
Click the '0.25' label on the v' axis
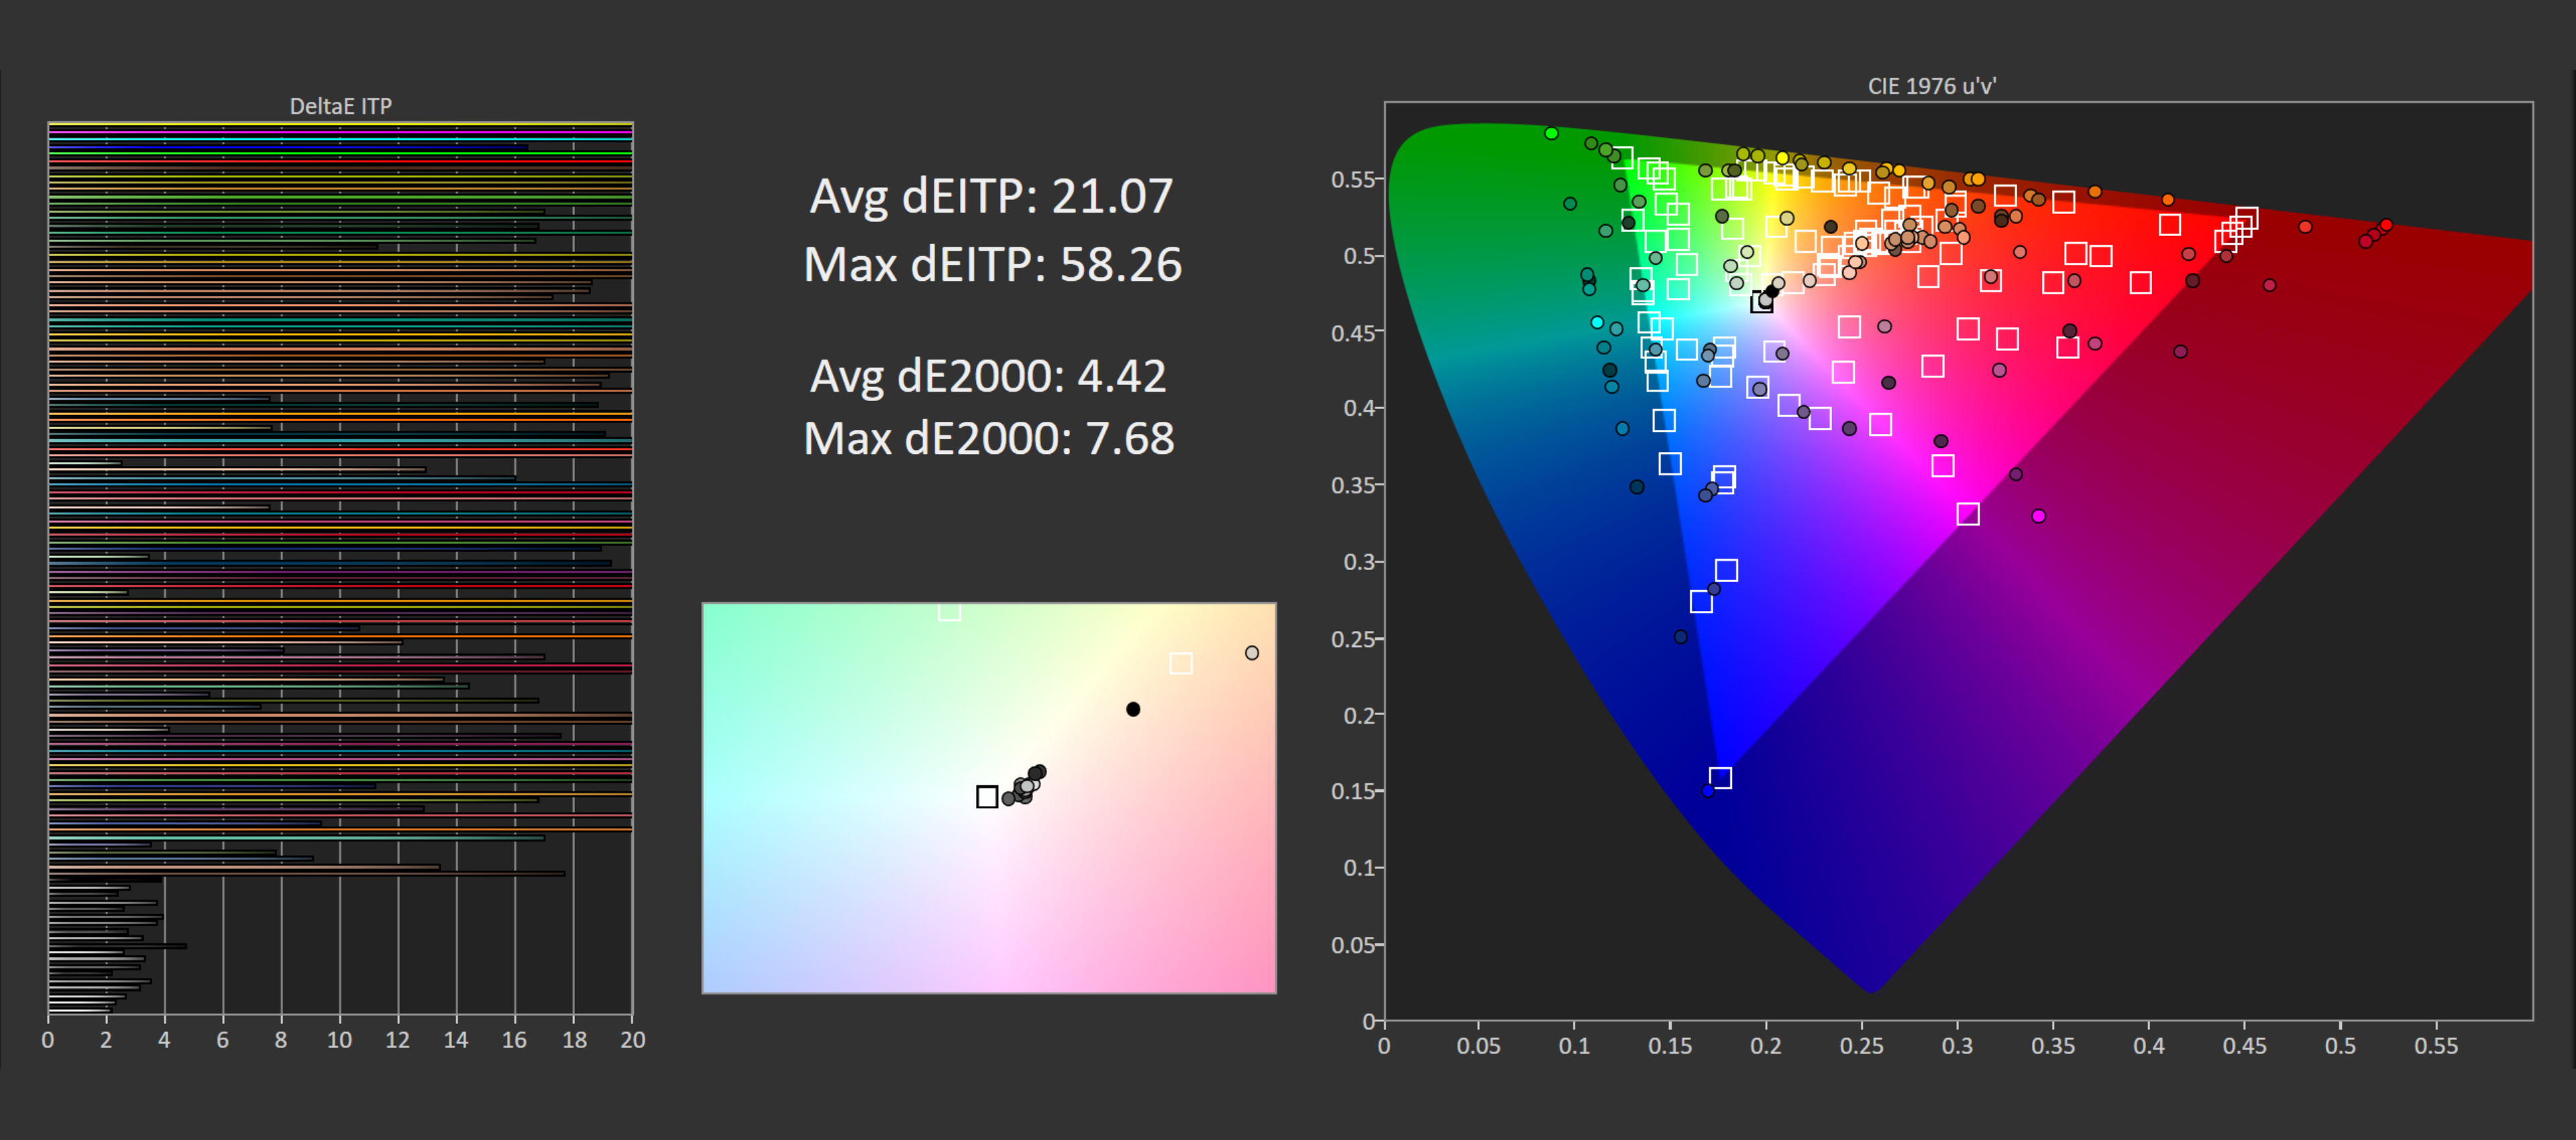[x=1353, y=639]
